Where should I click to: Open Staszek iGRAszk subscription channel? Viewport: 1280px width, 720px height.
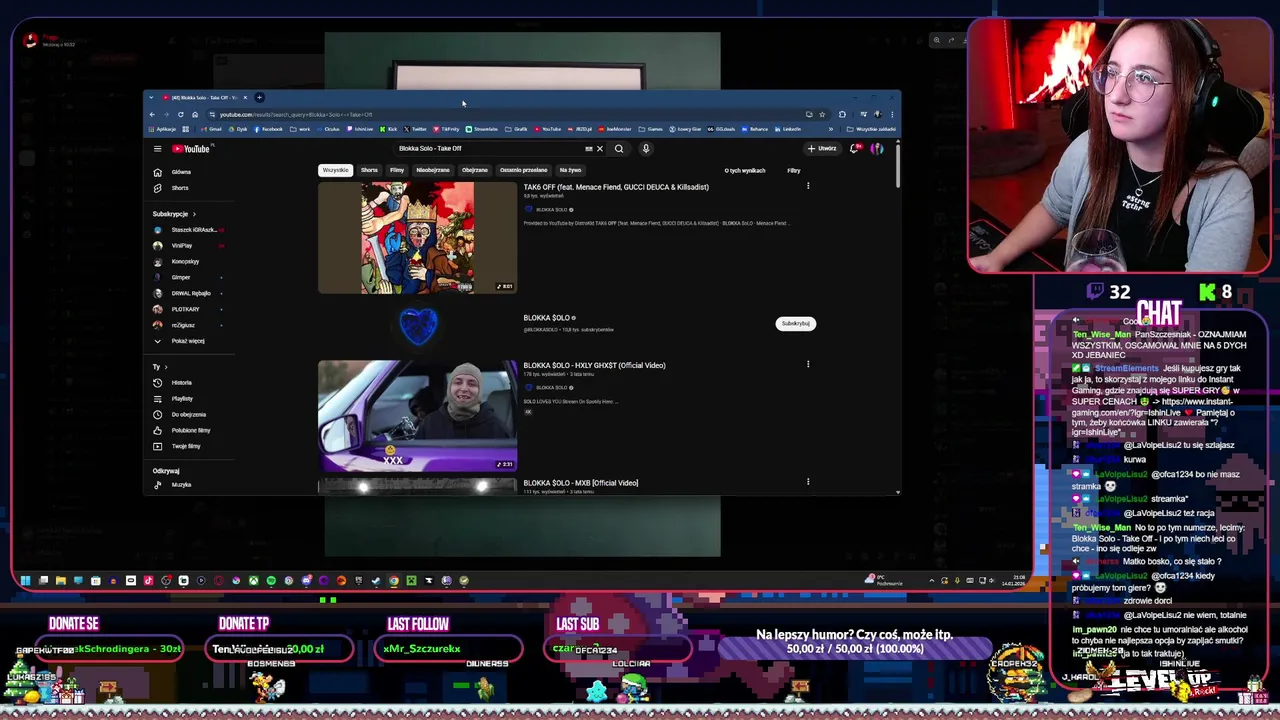click(x=187, y=230)
